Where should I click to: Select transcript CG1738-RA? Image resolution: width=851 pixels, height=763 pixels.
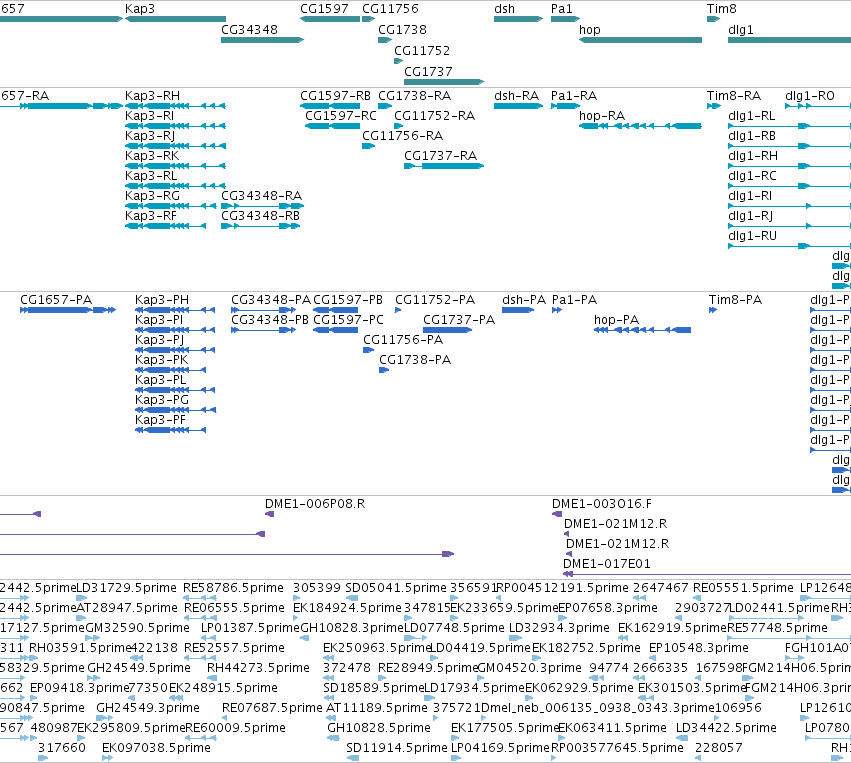pyautogui.click(x=385, y=106)
